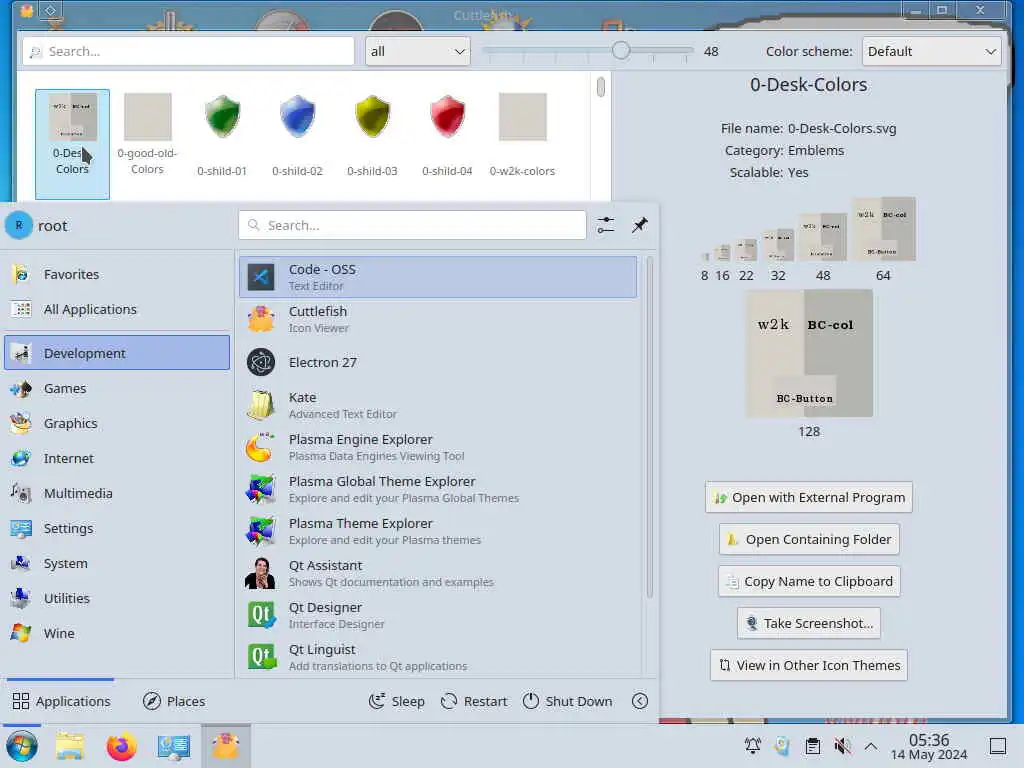Open Firefox from the taskbar
The height and width of the screenshot is (768, 1024).
(x=121, y=746)
